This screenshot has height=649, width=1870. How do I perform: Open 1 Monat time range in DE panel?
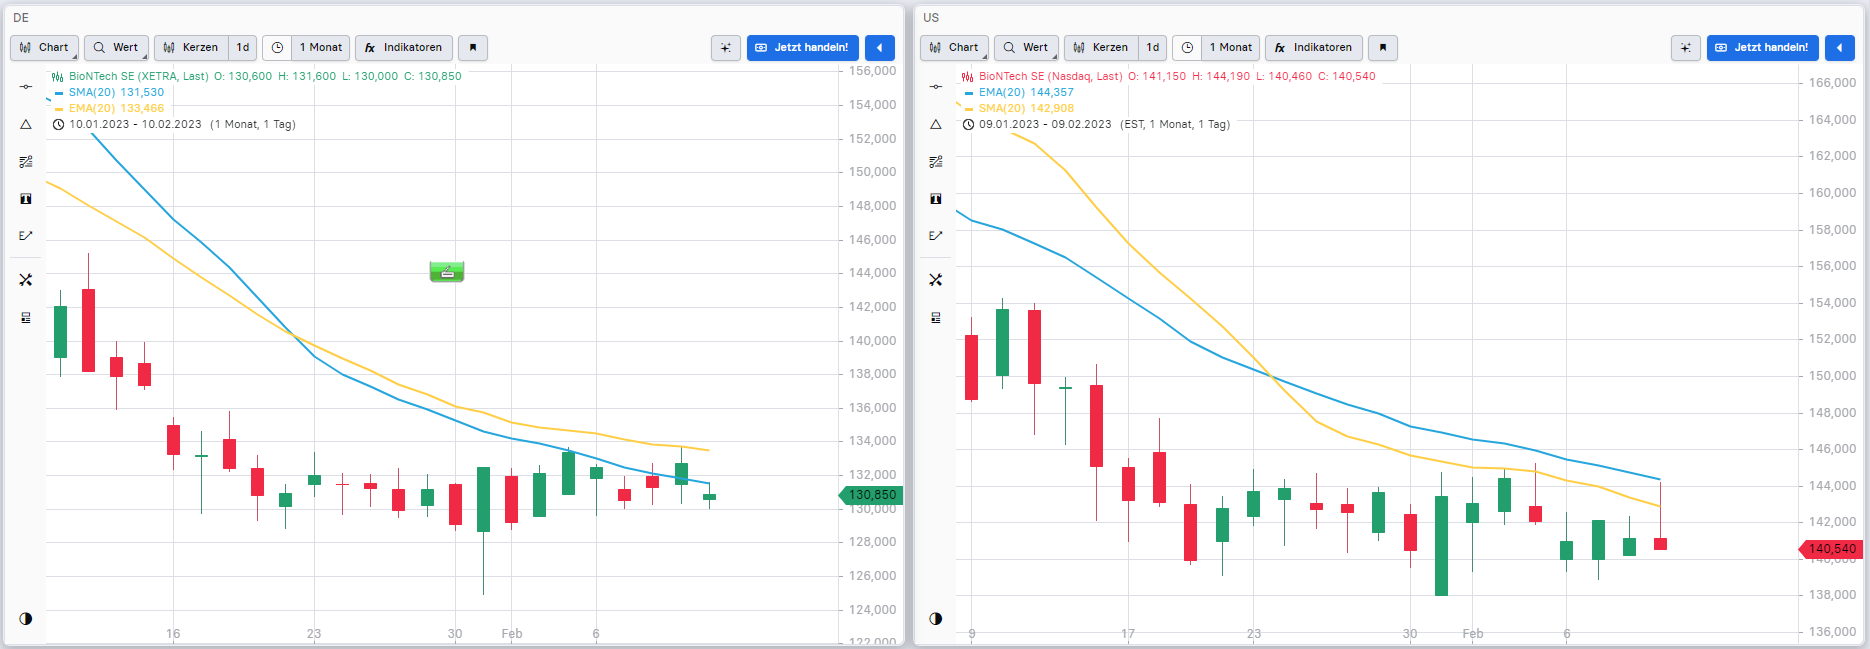click(320, 47)
